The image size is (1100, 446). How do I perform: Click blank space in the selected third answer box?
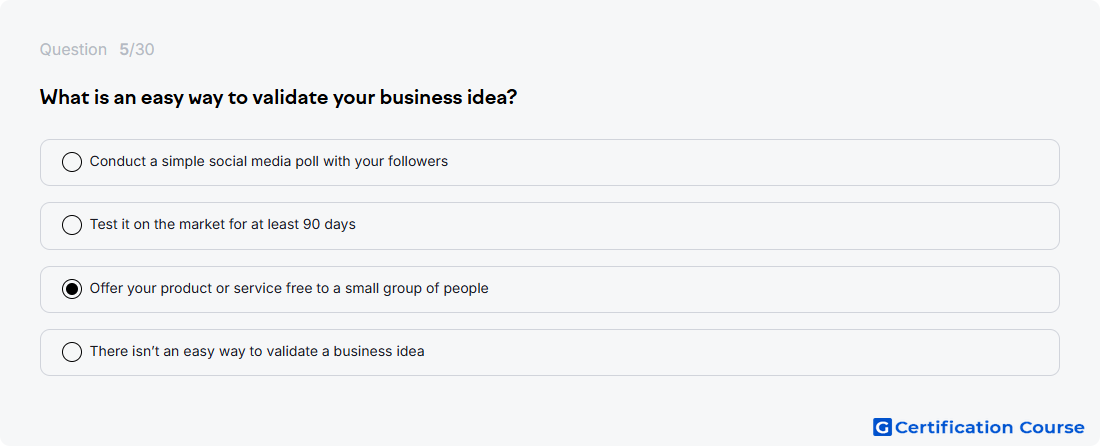[772, 289]
